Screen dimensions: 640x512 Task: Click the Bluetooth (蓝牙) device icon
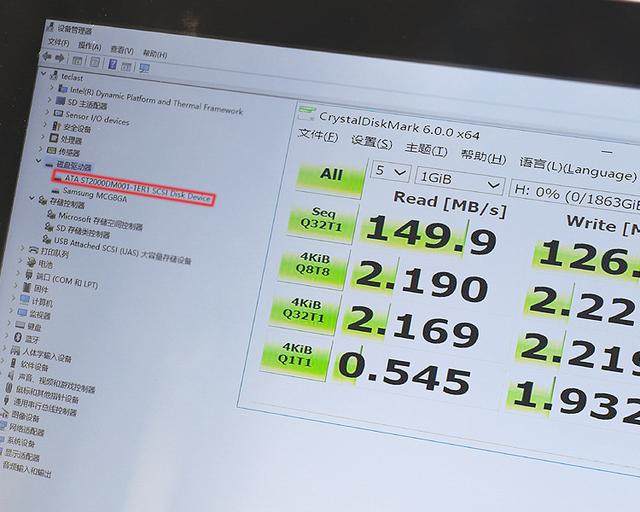(17, 340)
